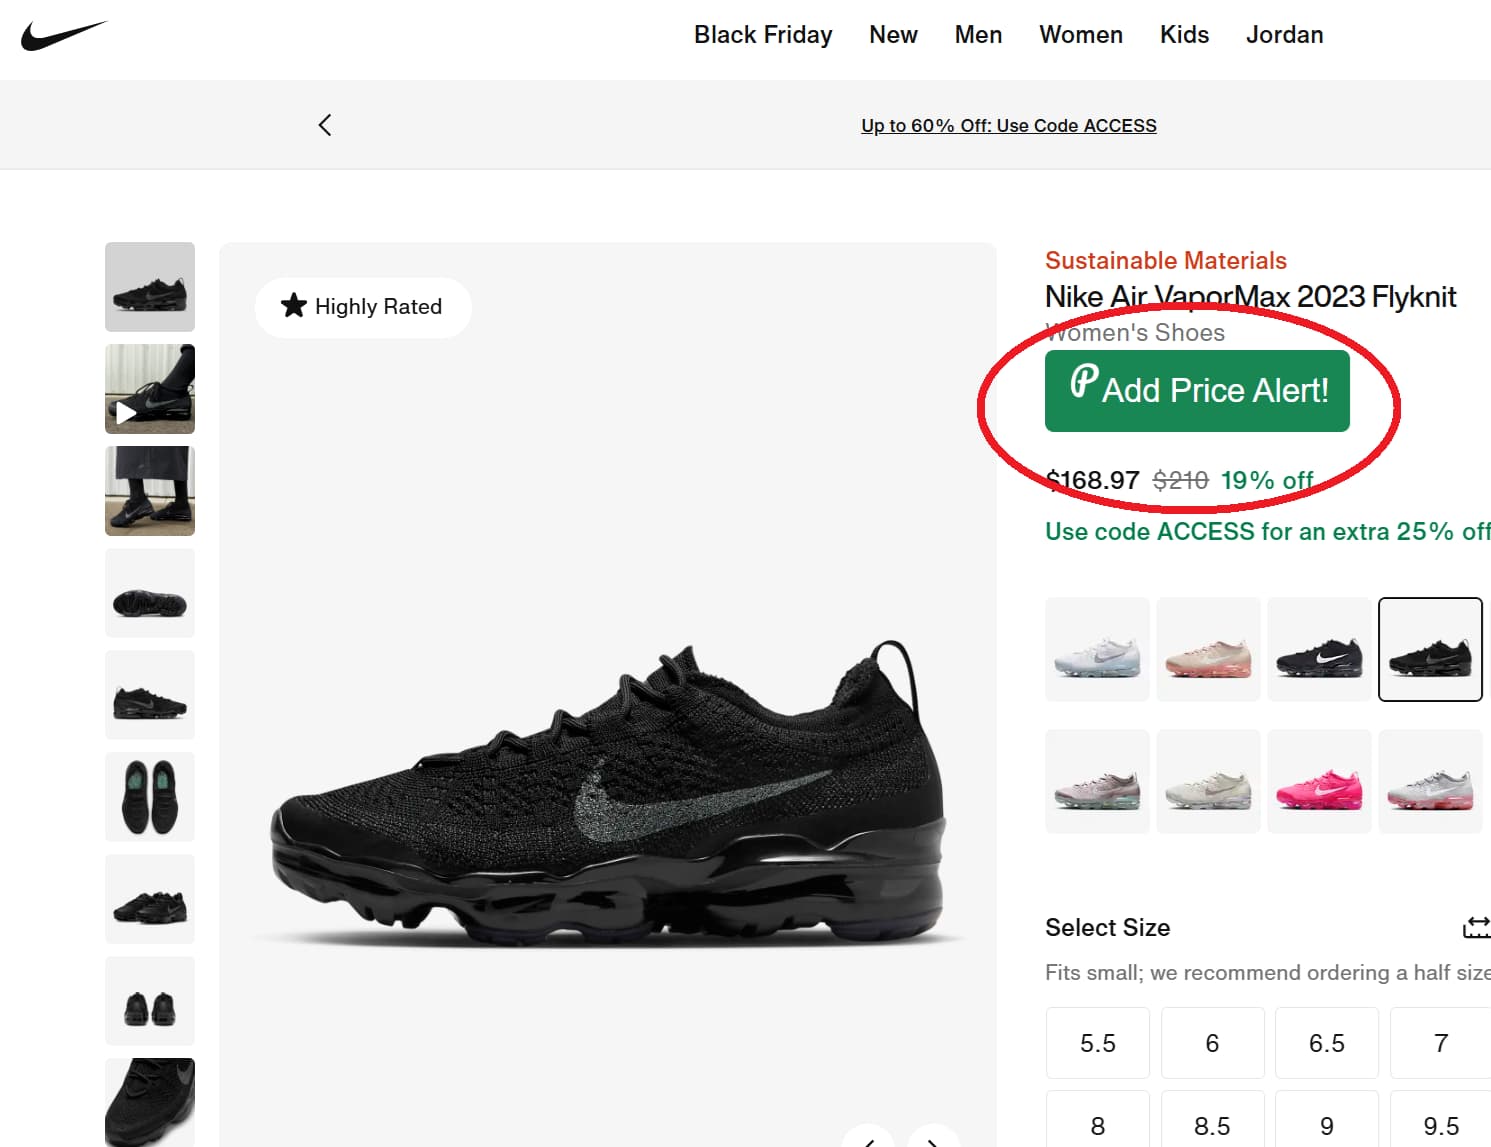
Task: Select the light blue colorway swatch
Action: coord(1097,649)
